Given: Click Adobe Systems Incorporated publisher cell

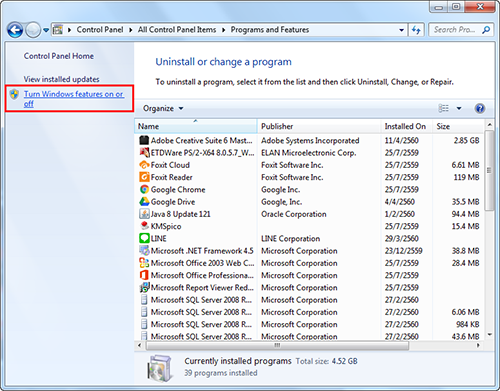Looking at the screenshot, I should pos(310,140).
